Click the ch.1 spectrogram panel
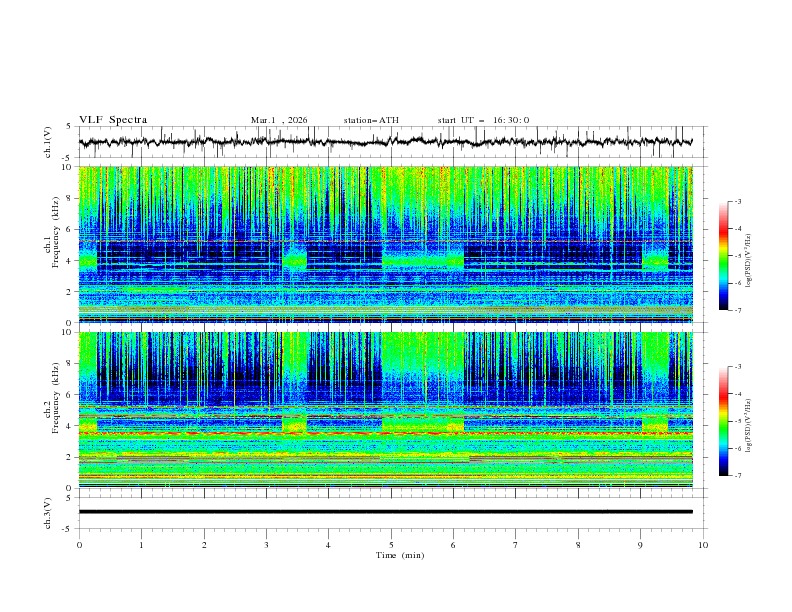The height and width of the screenshot is (612, 792). coord(386,244)
